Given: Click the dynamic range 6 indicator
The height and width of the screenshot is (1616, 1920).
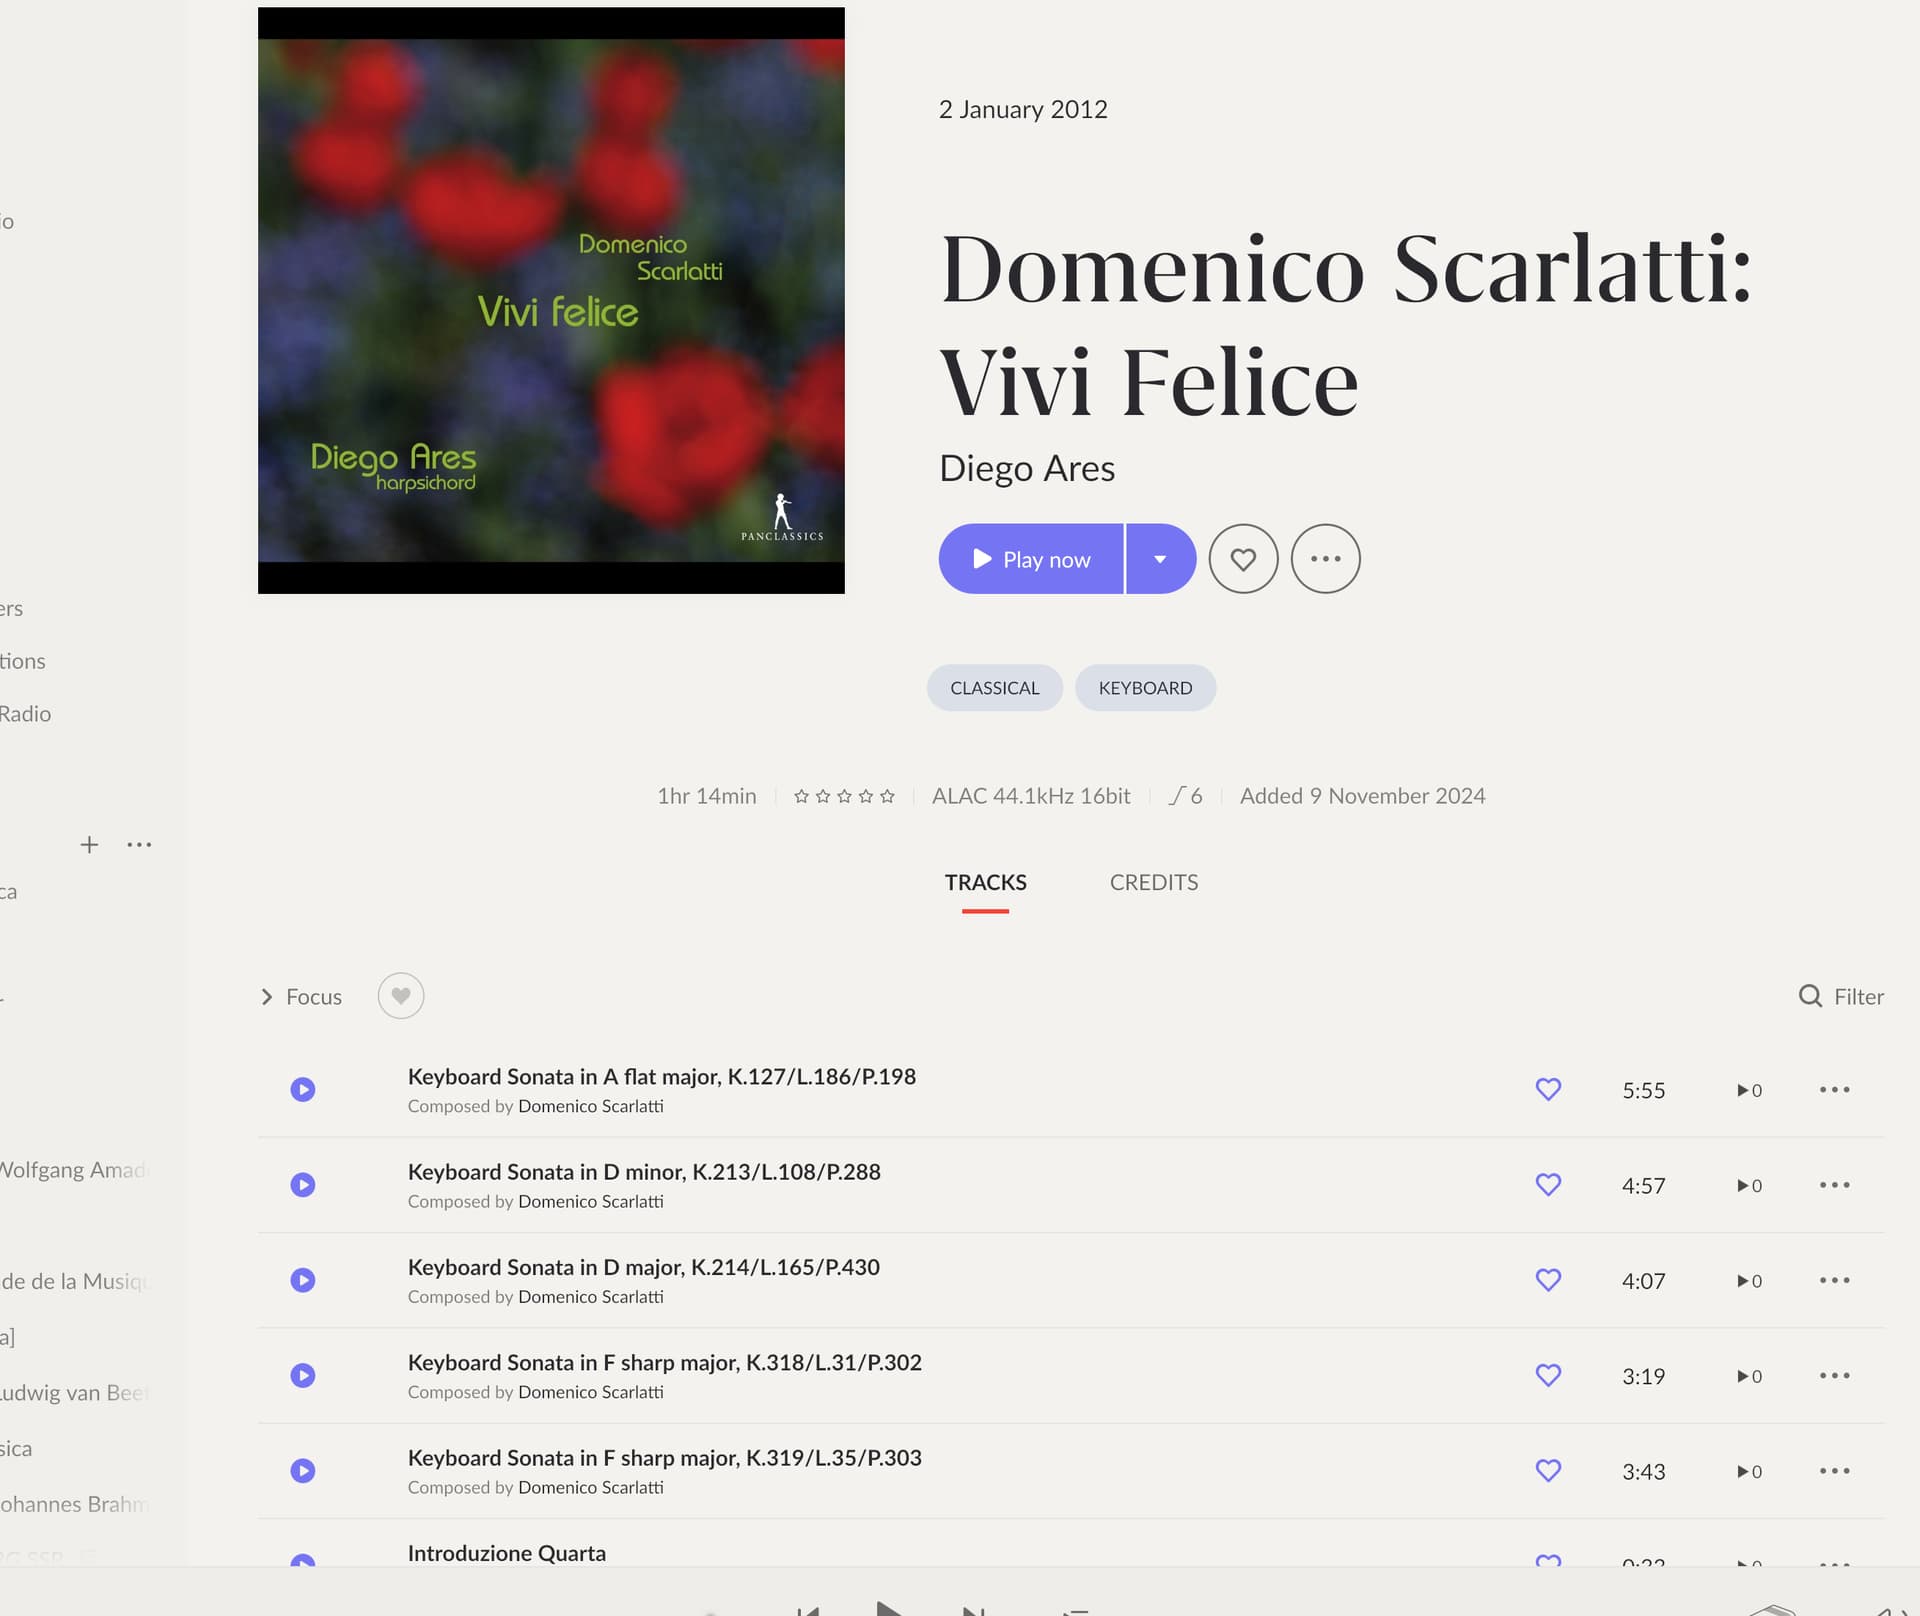Looking at the screenshot, I should [1185, 796].
